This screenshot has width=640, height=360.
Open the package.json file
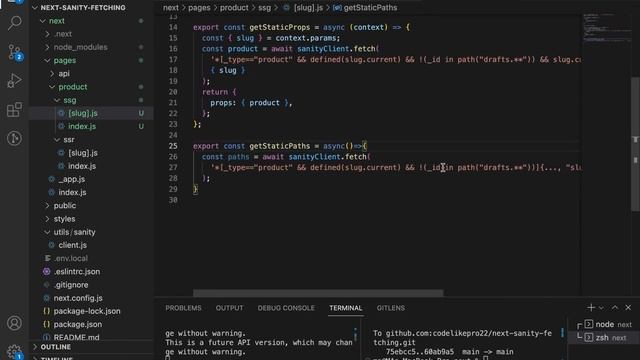78,324
